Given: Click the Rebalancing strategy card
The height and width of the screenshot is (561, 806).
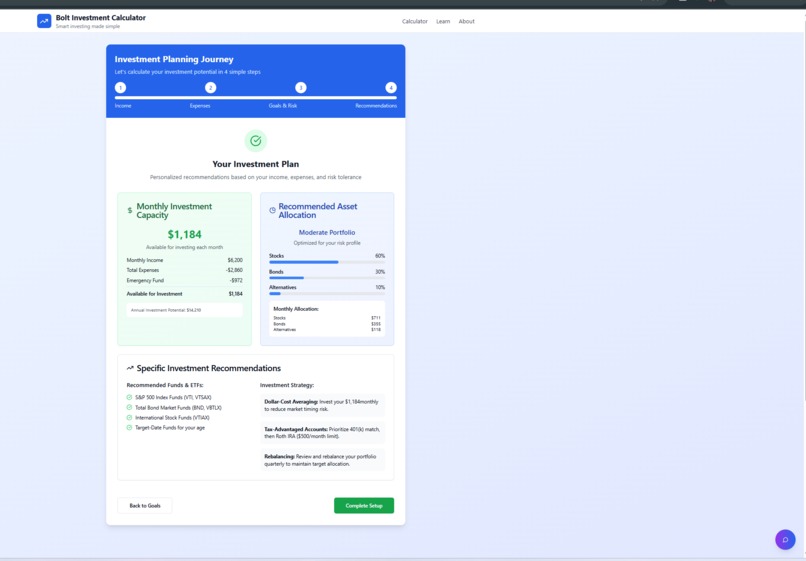Looking at the screenshot, I should [322, 460].
